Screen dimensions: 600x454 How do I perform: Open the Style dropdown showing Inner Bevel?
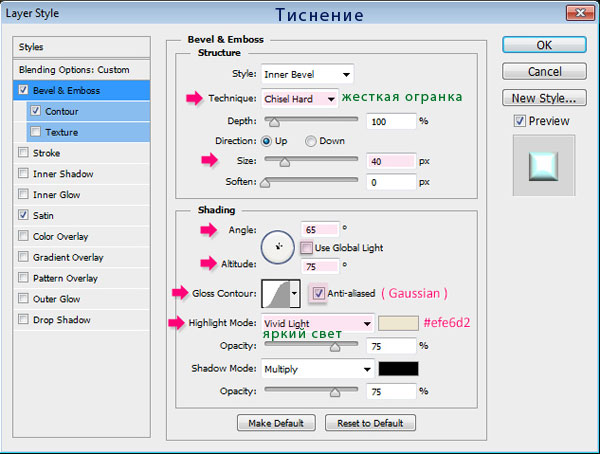click(307, 74)
